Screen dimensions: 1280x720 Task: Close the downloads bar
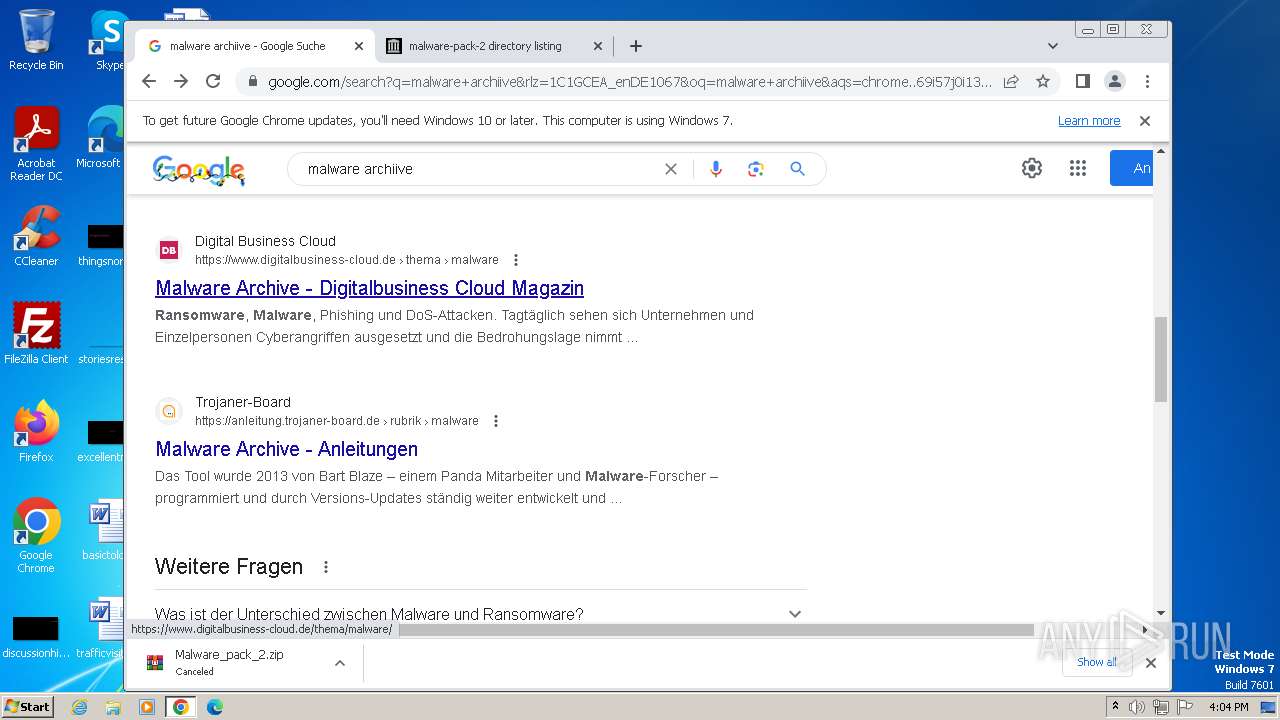coord(1151,662)
